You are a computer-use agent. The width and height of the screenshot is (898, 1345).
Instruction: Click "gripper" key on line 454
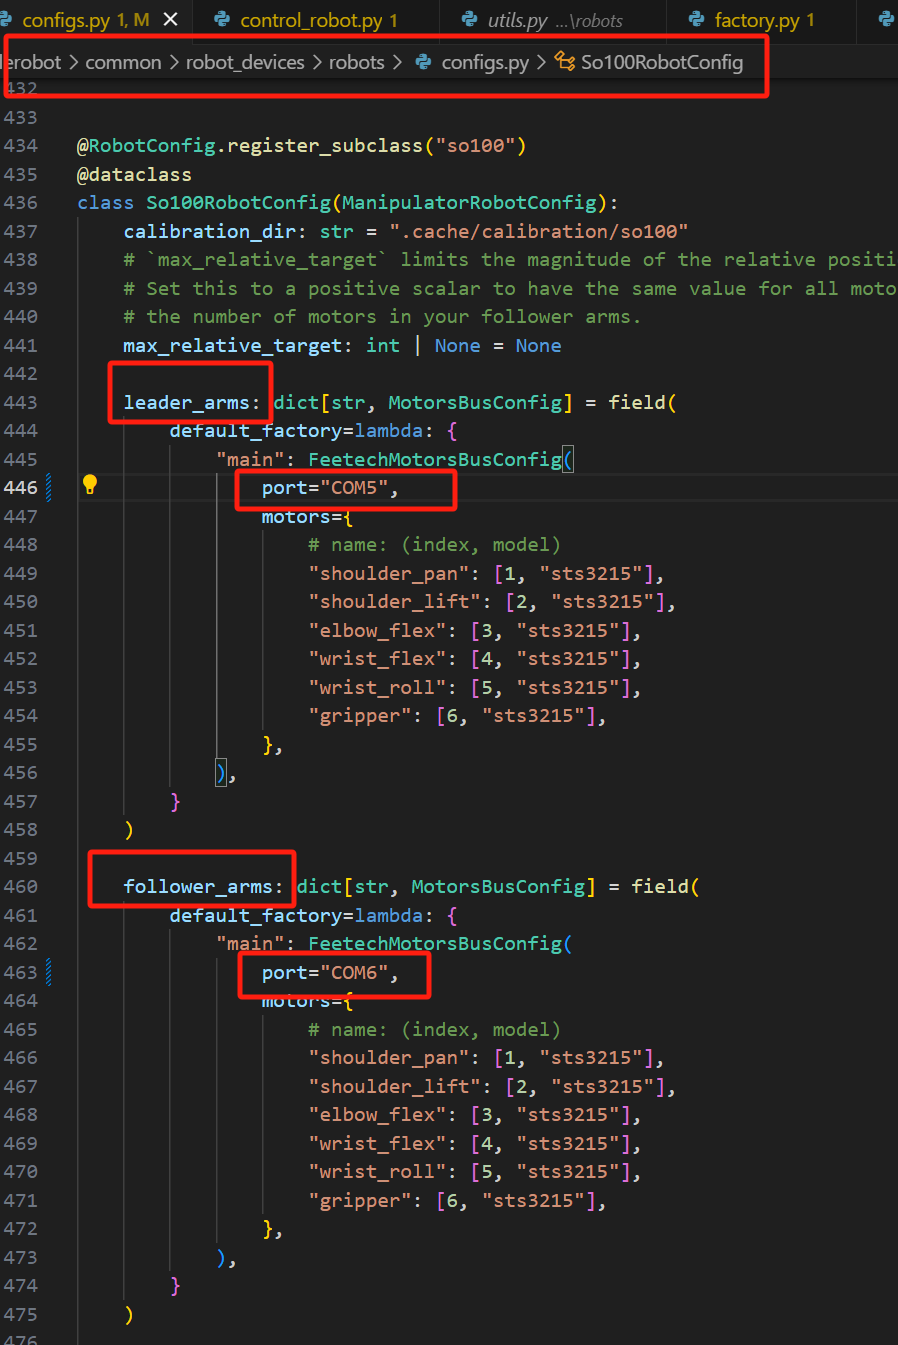click(x=360, y=715)
